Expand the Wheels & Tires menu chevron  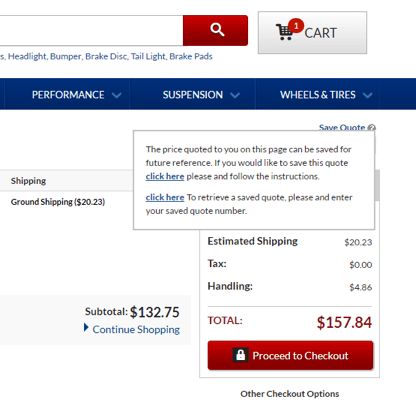point(367,96)
